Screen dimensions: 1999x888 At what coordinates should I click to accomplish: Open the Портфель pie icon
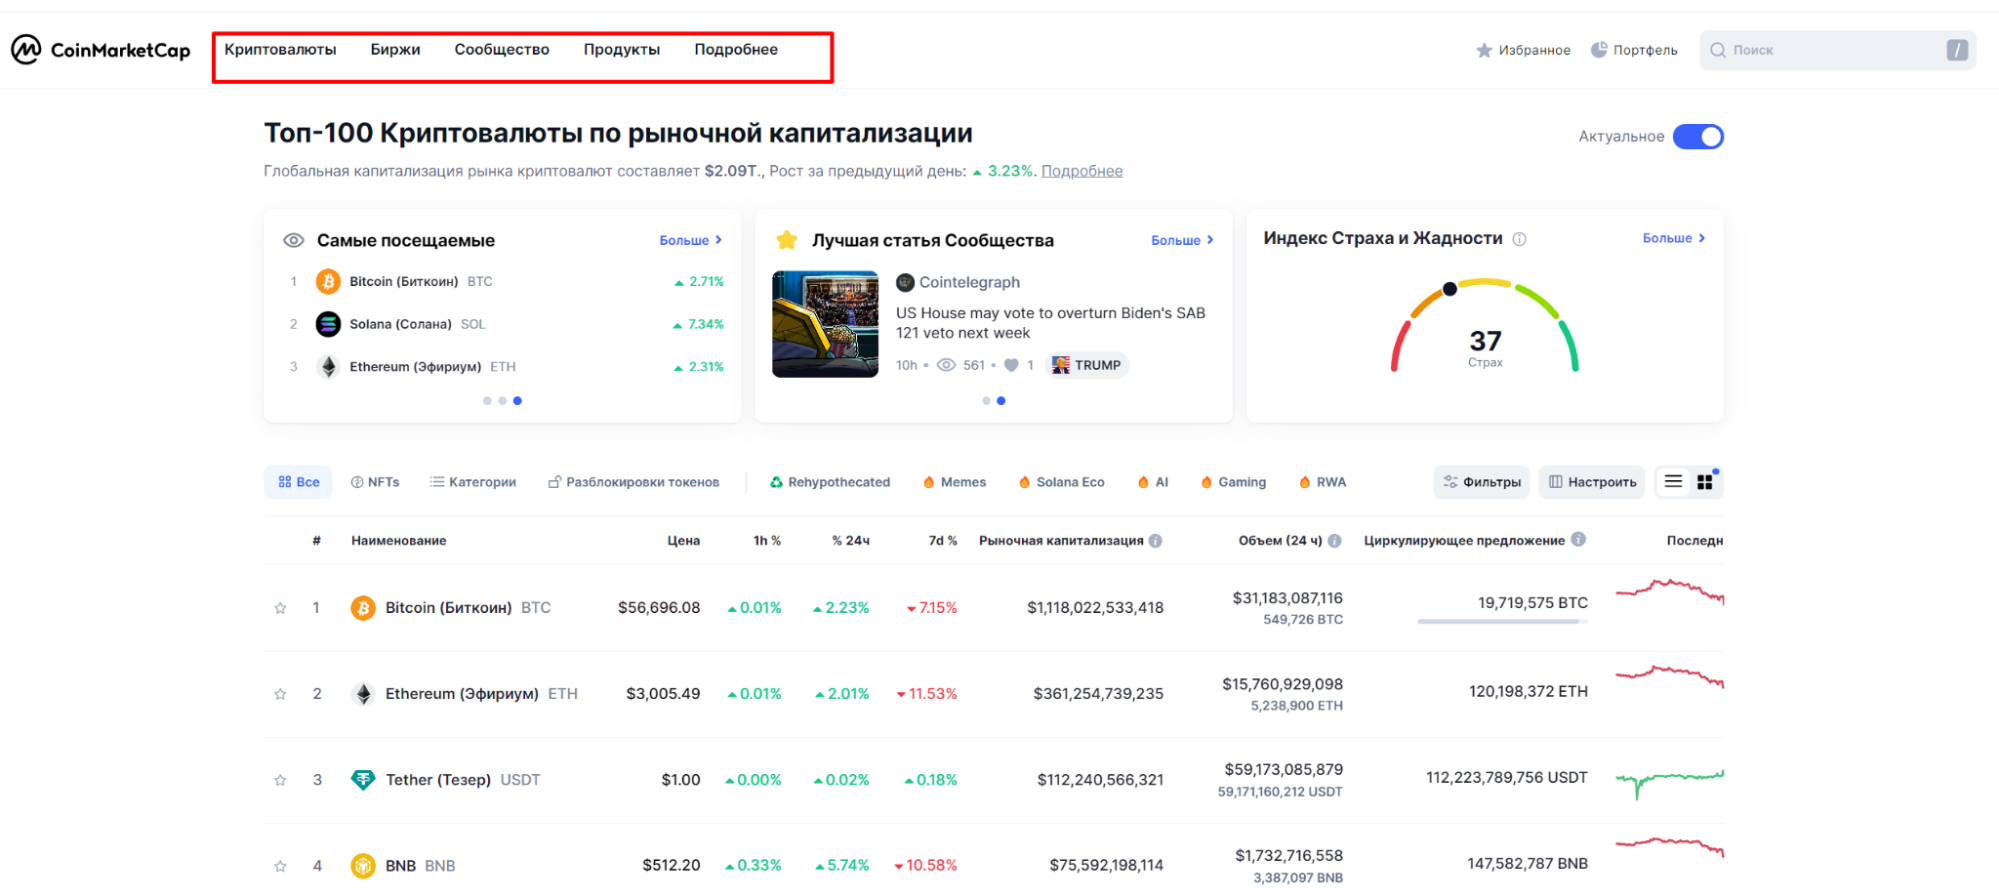tap(1599, 50)
